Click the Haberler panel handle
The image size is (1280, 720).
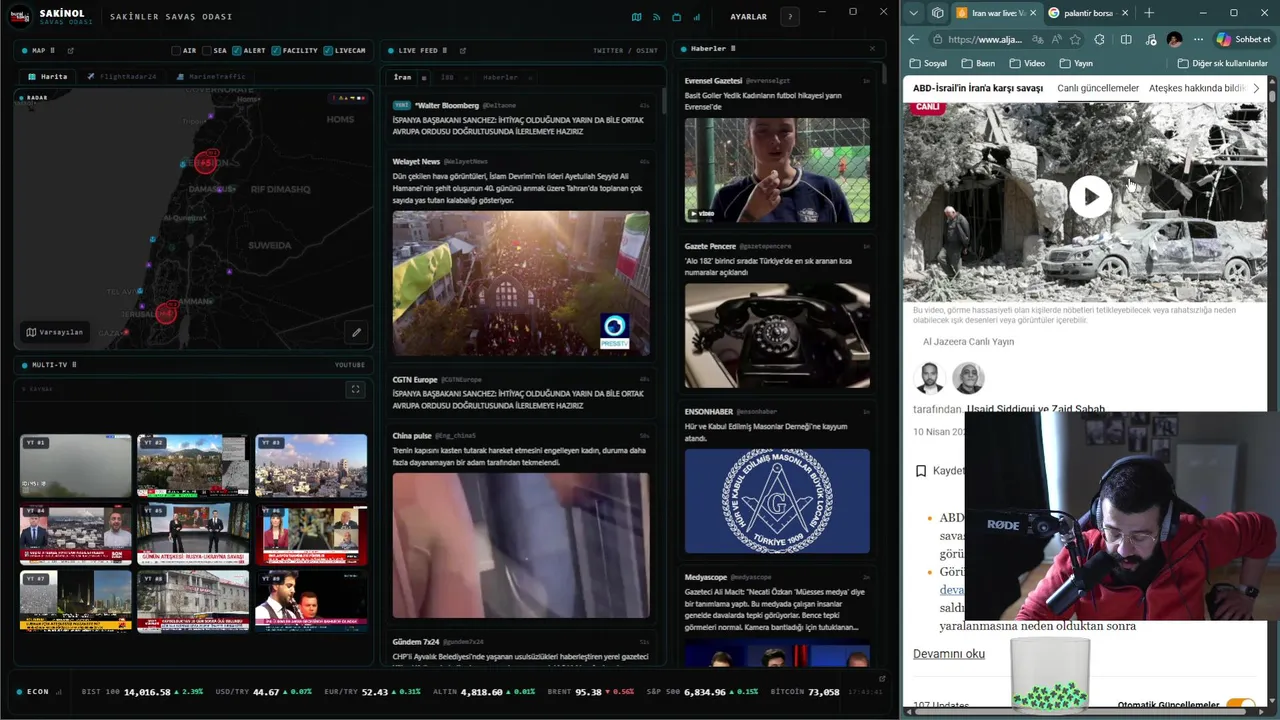[x=733, y=48]
